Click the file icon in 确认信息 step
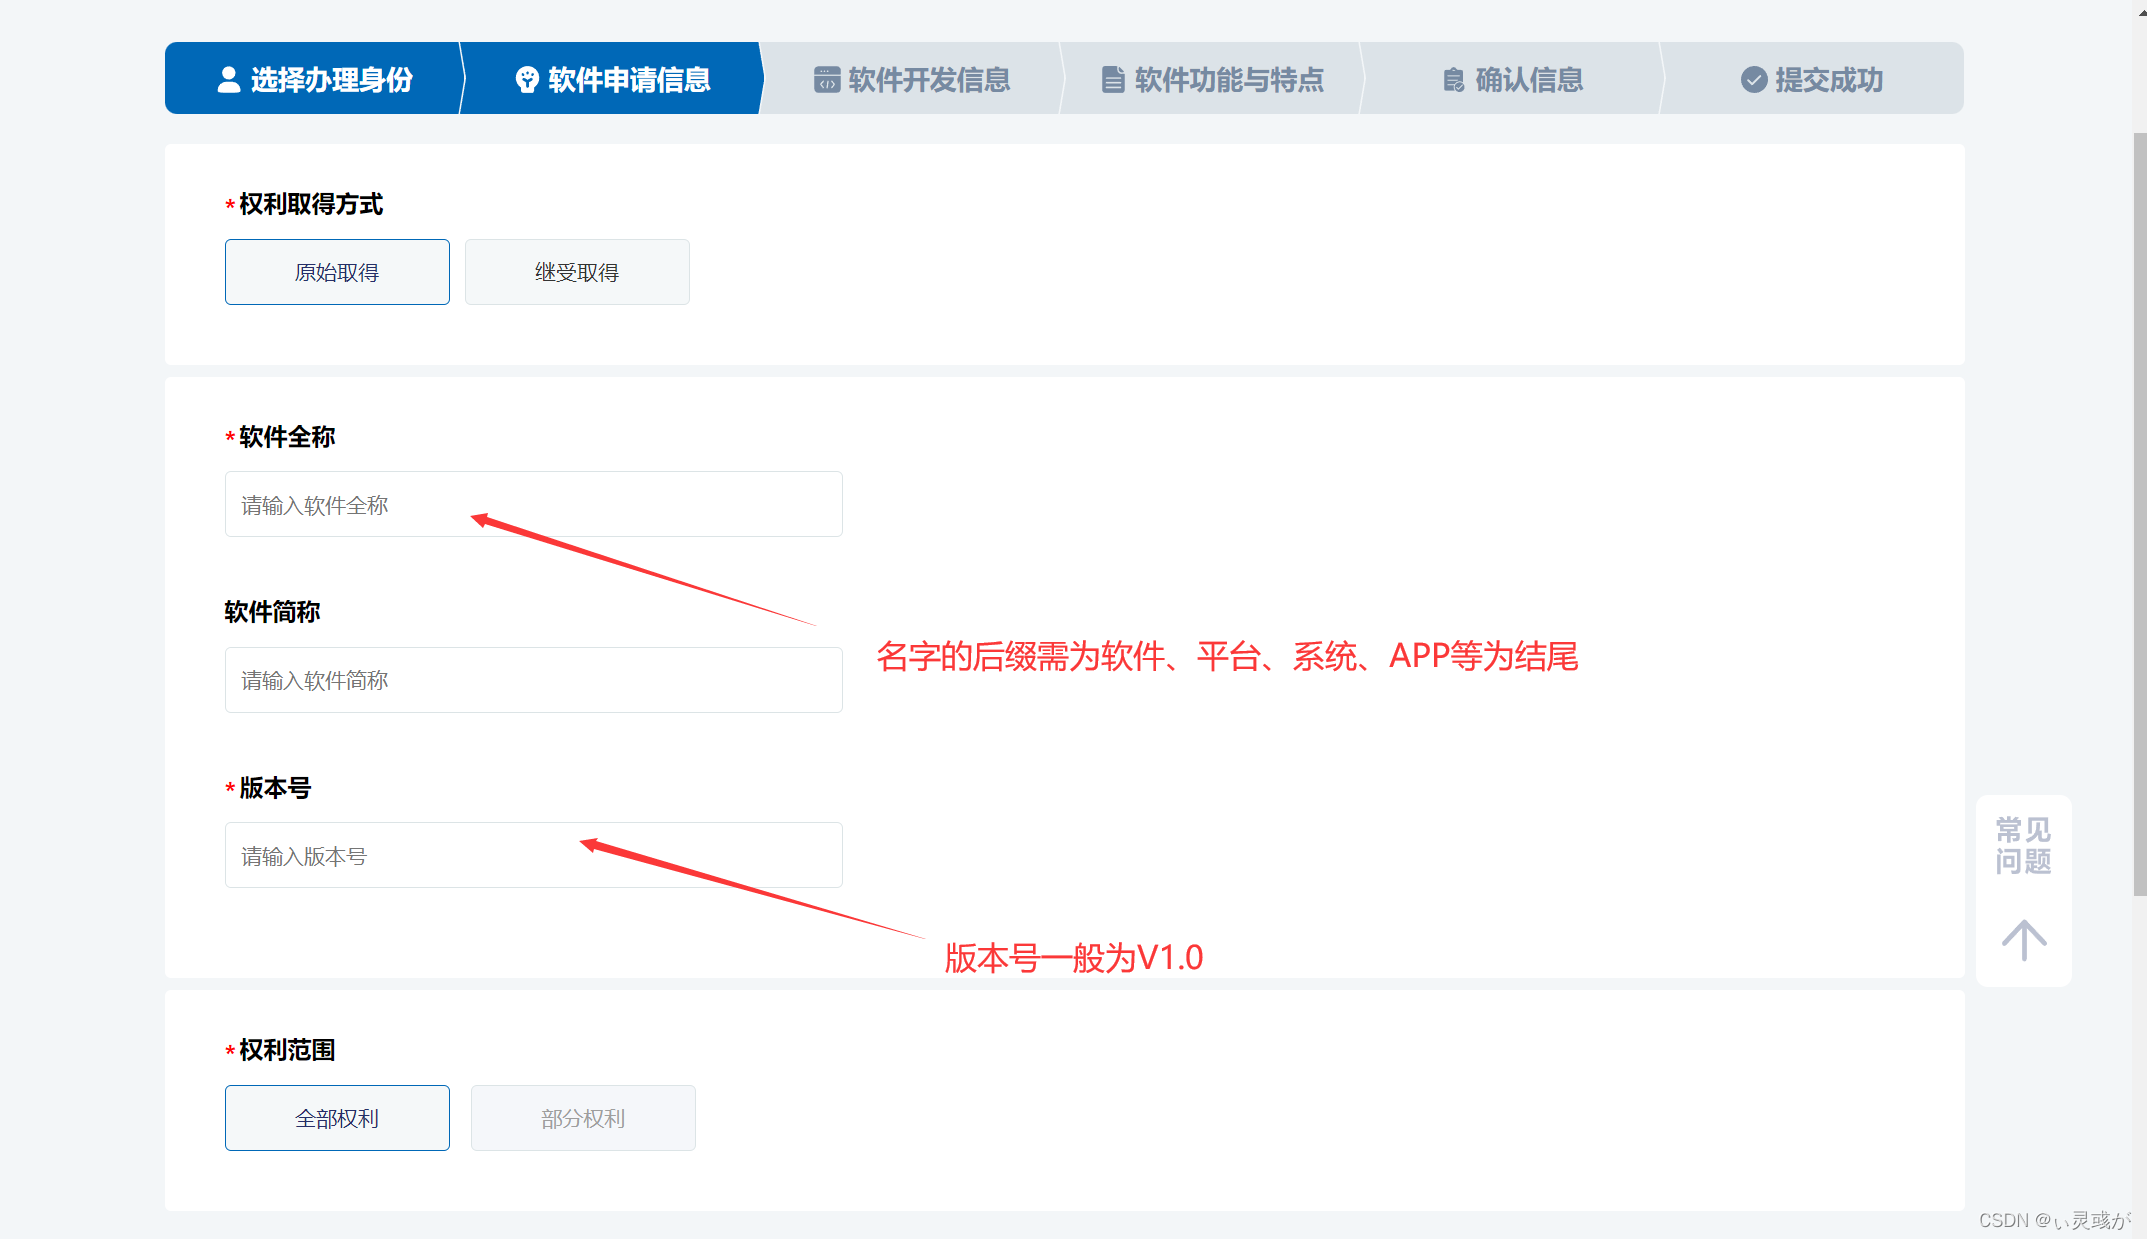Viewport: 2147px width, 1239px height. (x=1454, y=80)
